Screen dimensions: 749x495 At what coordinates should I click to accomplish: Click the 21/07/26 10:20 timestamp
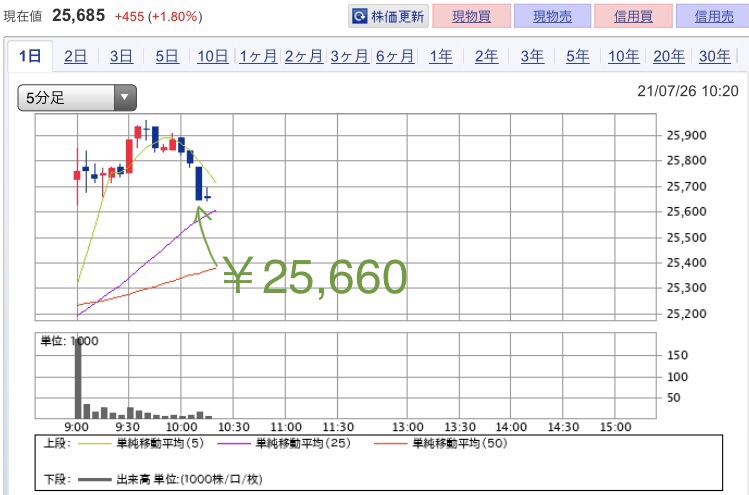[x=688, y=91]
